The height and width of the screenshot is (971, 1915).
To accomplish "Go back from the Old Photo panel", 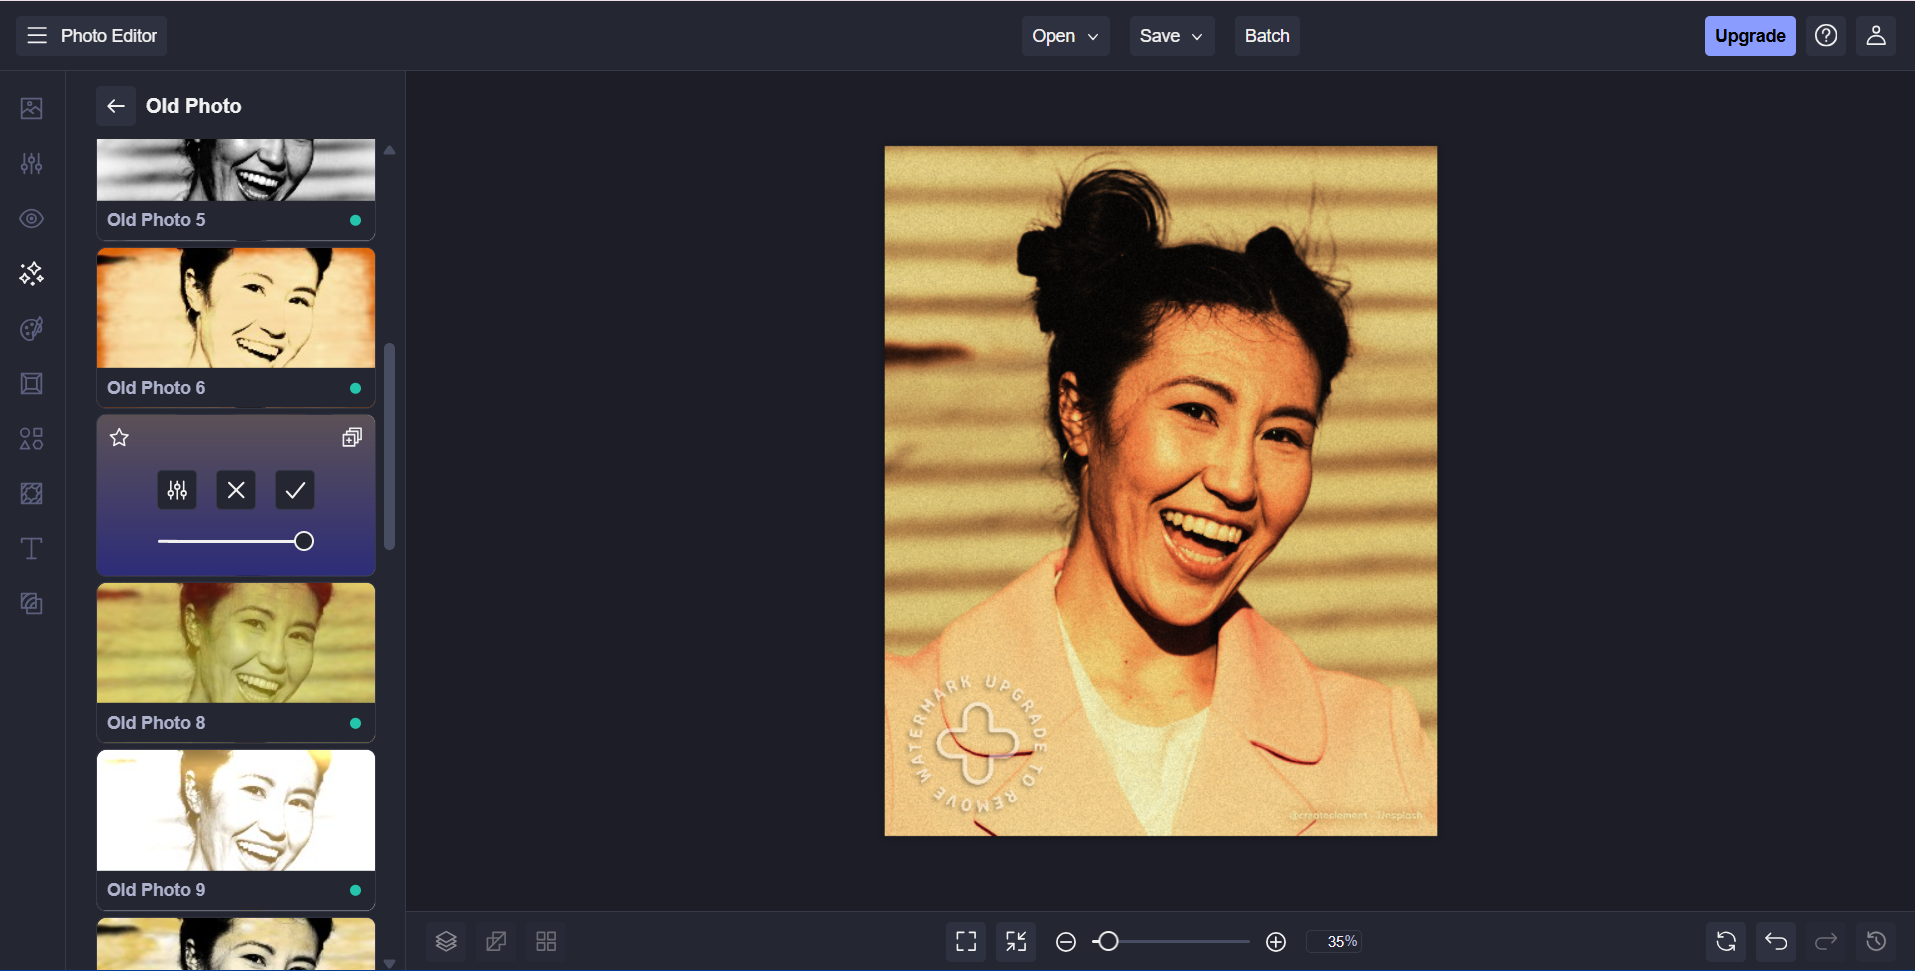I will (x=116, y=105).
